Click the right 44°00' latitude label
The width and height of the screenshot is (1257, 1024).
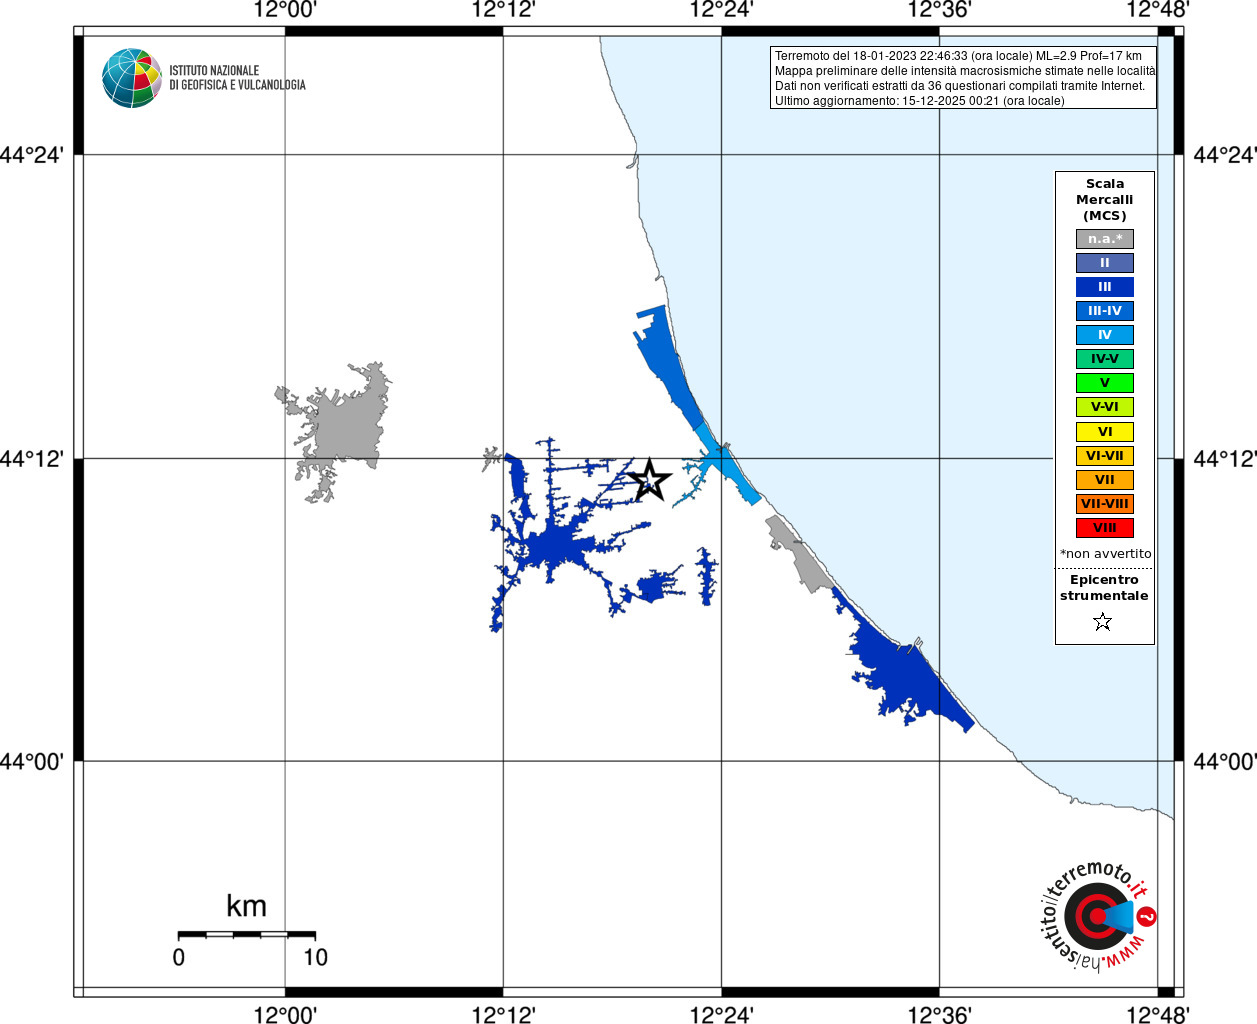(1225, 762)
